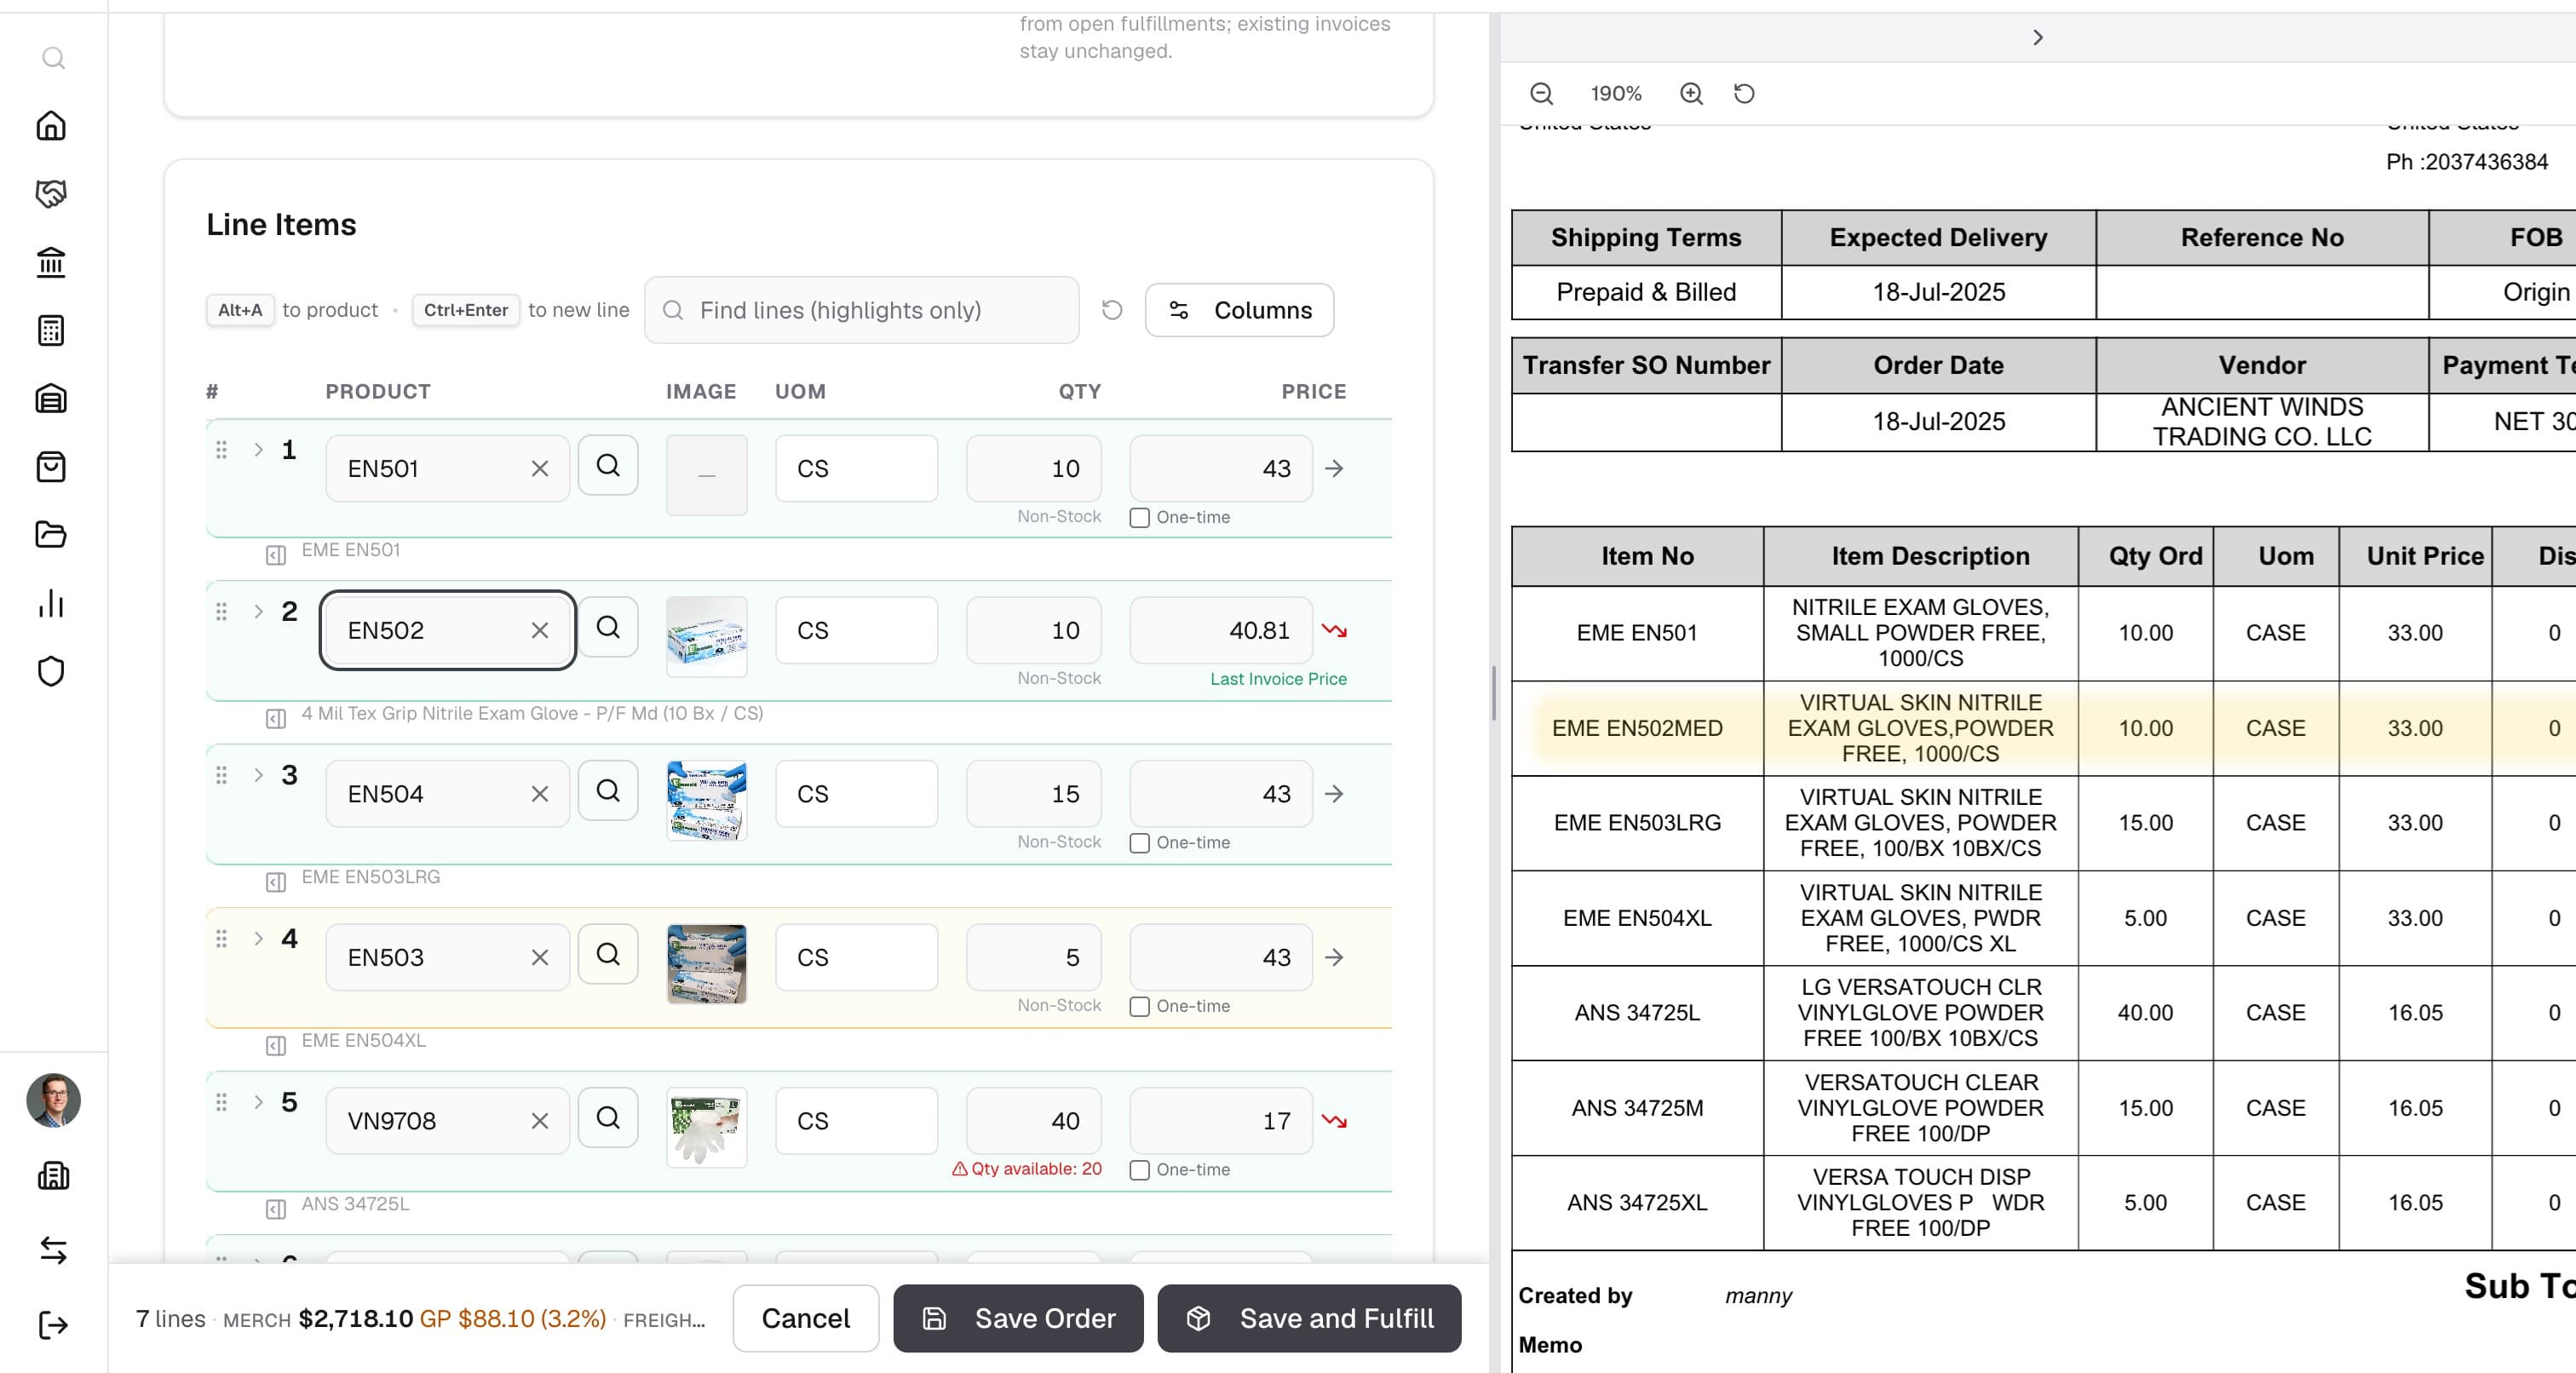Viewport: 2576px width, 1373px height.
Task: Clear the EN501 product field
Action: point(540,468)
